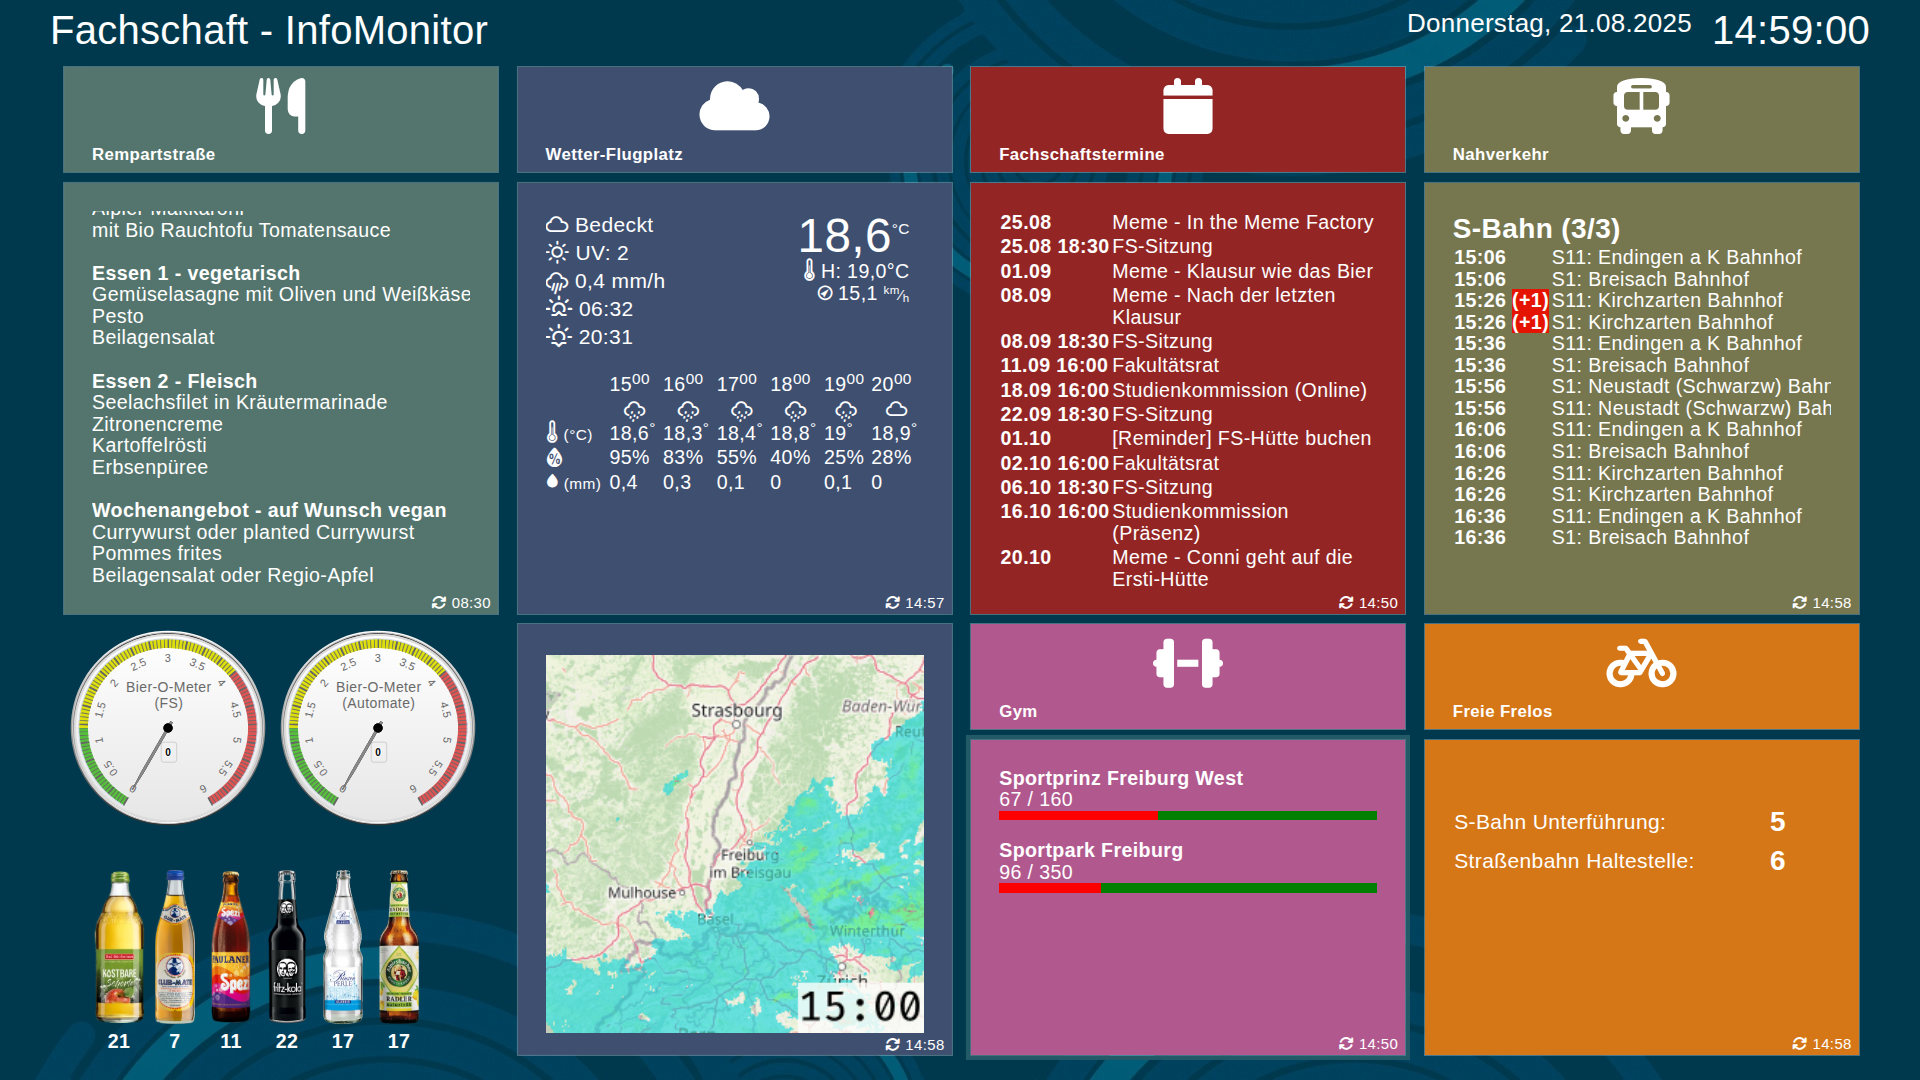Click the sunrise icon next to 06:32
The image size is (1920, 1080).
[x=558, y=309]
